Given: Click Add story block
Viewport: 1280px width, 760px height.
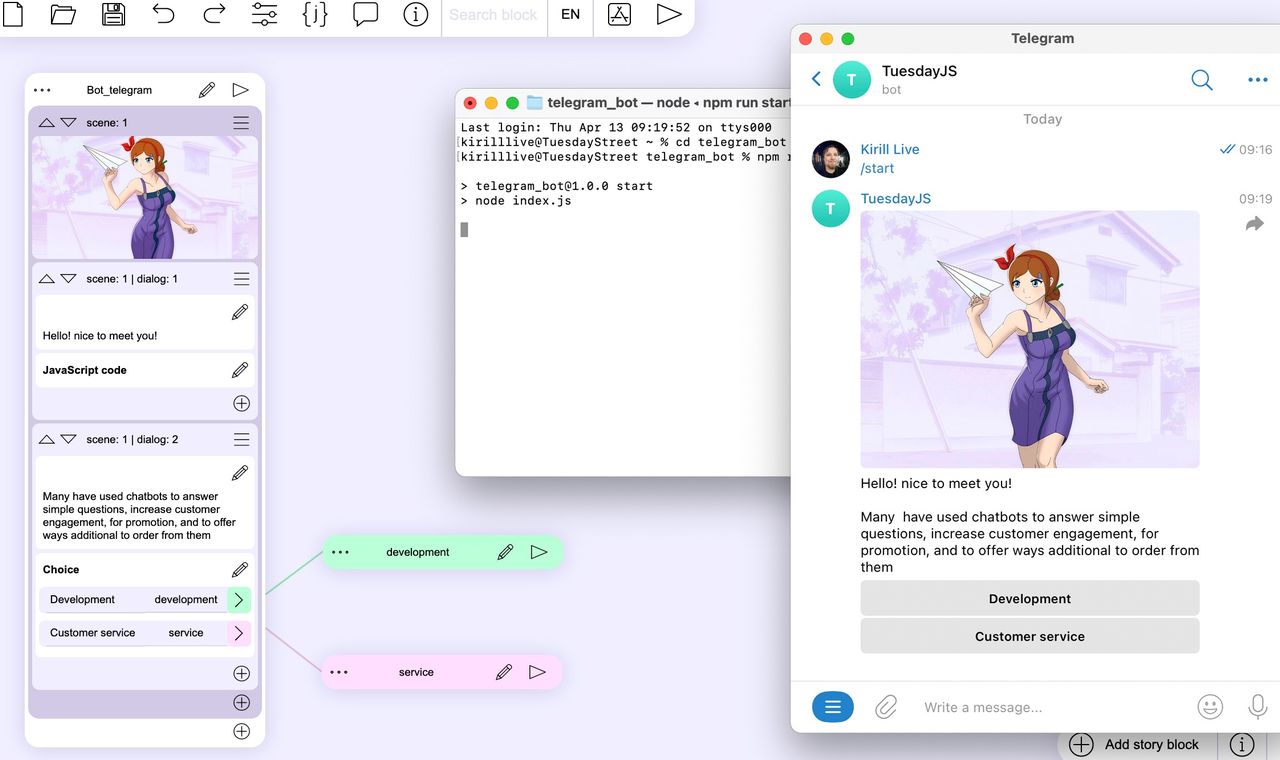Looking at the screenshot, I should (x=1138, y=745).
